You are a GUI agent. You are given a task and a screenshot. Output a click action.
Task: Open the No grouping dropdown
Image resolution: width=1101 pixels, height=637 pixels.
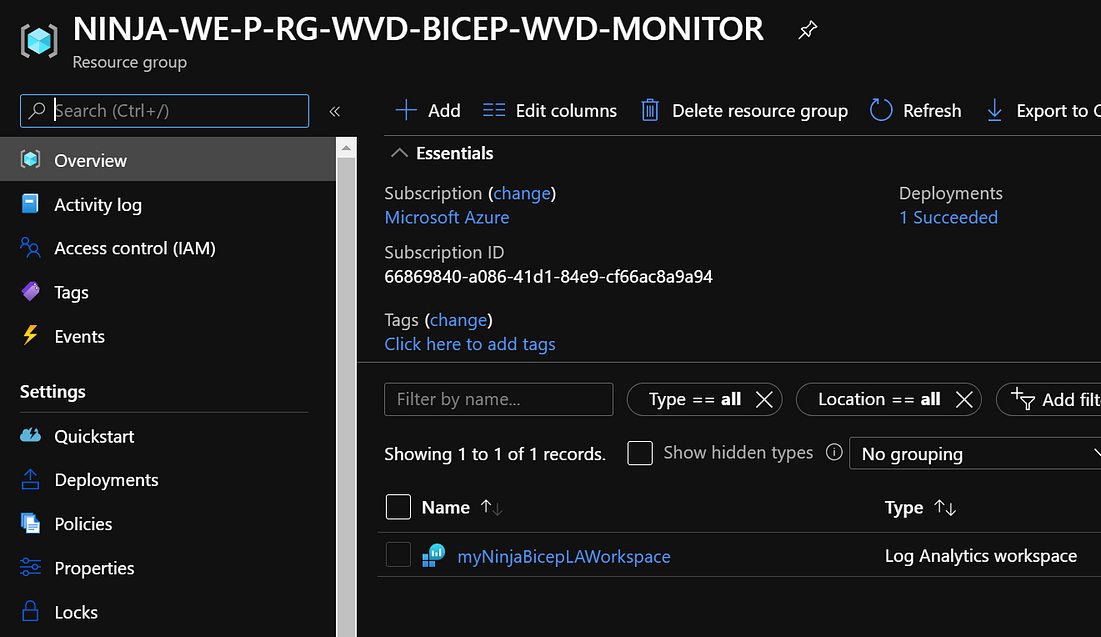pyautogui.click(x=975, y=454)
